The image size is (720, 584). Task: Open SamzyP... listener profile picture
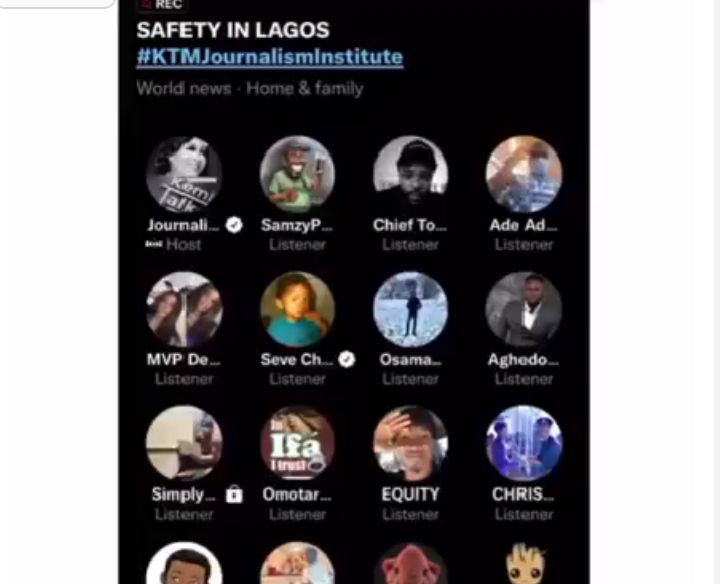[x=297, y=174]
